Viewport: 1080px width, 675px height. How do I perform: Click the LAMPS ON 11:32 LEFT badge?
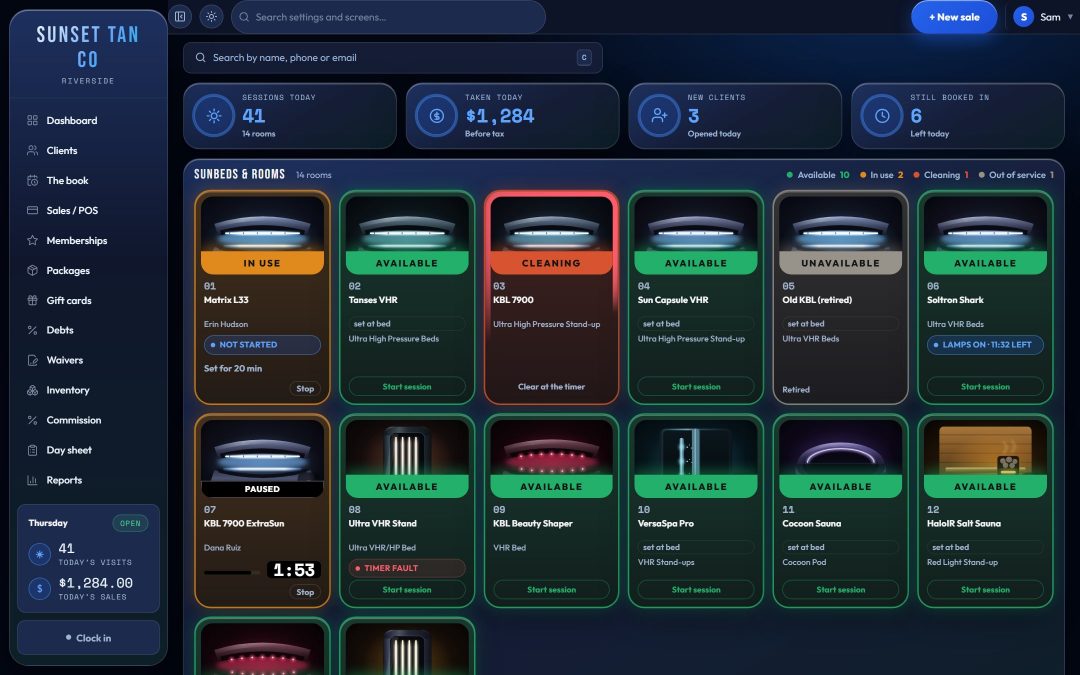coord(985,344)
